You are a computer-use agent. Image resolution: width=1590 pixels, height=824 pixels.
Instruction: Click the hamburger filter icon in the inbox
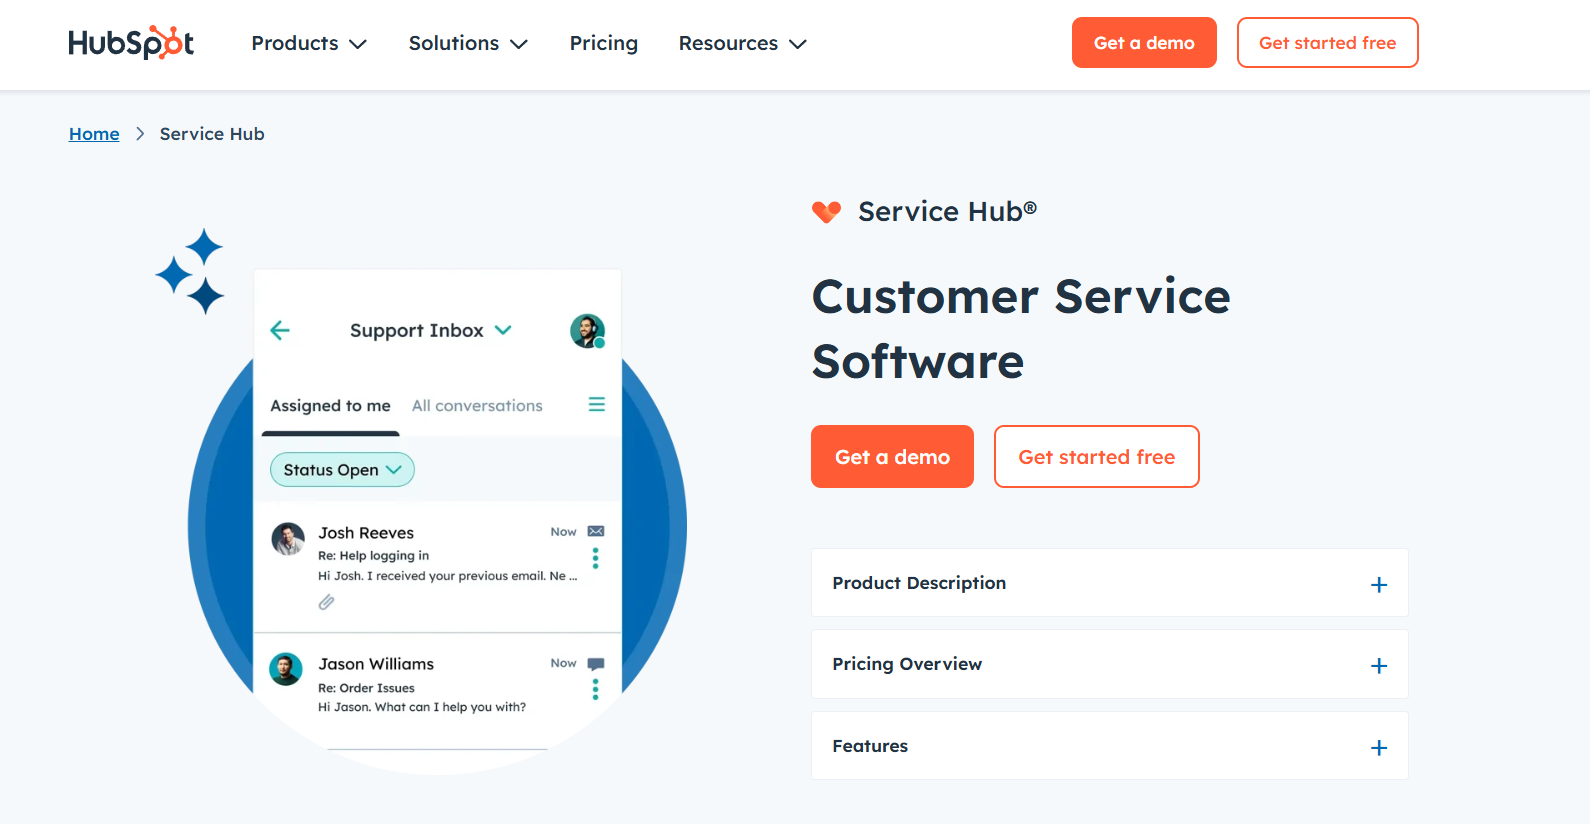pos(597,404)
